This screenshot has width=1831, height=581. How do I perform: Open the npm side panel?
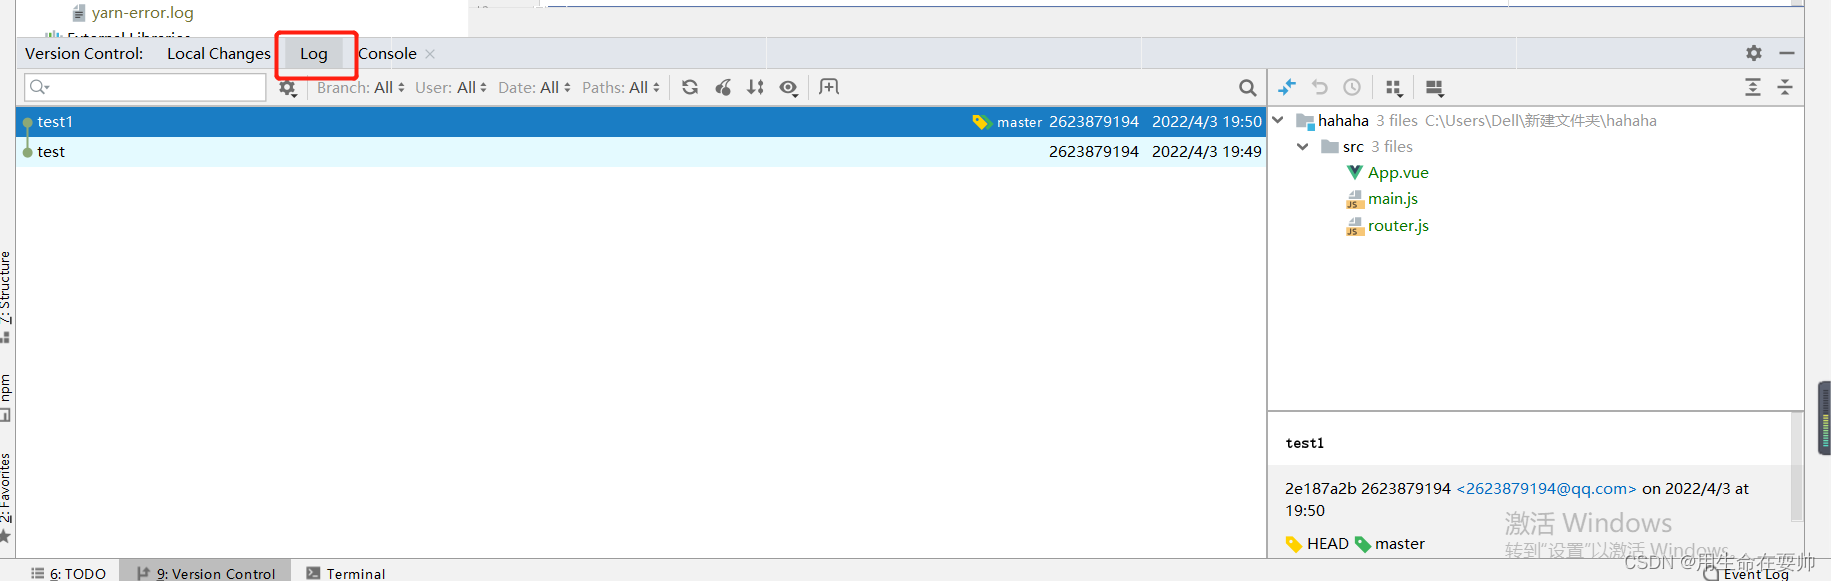(6, 397)
